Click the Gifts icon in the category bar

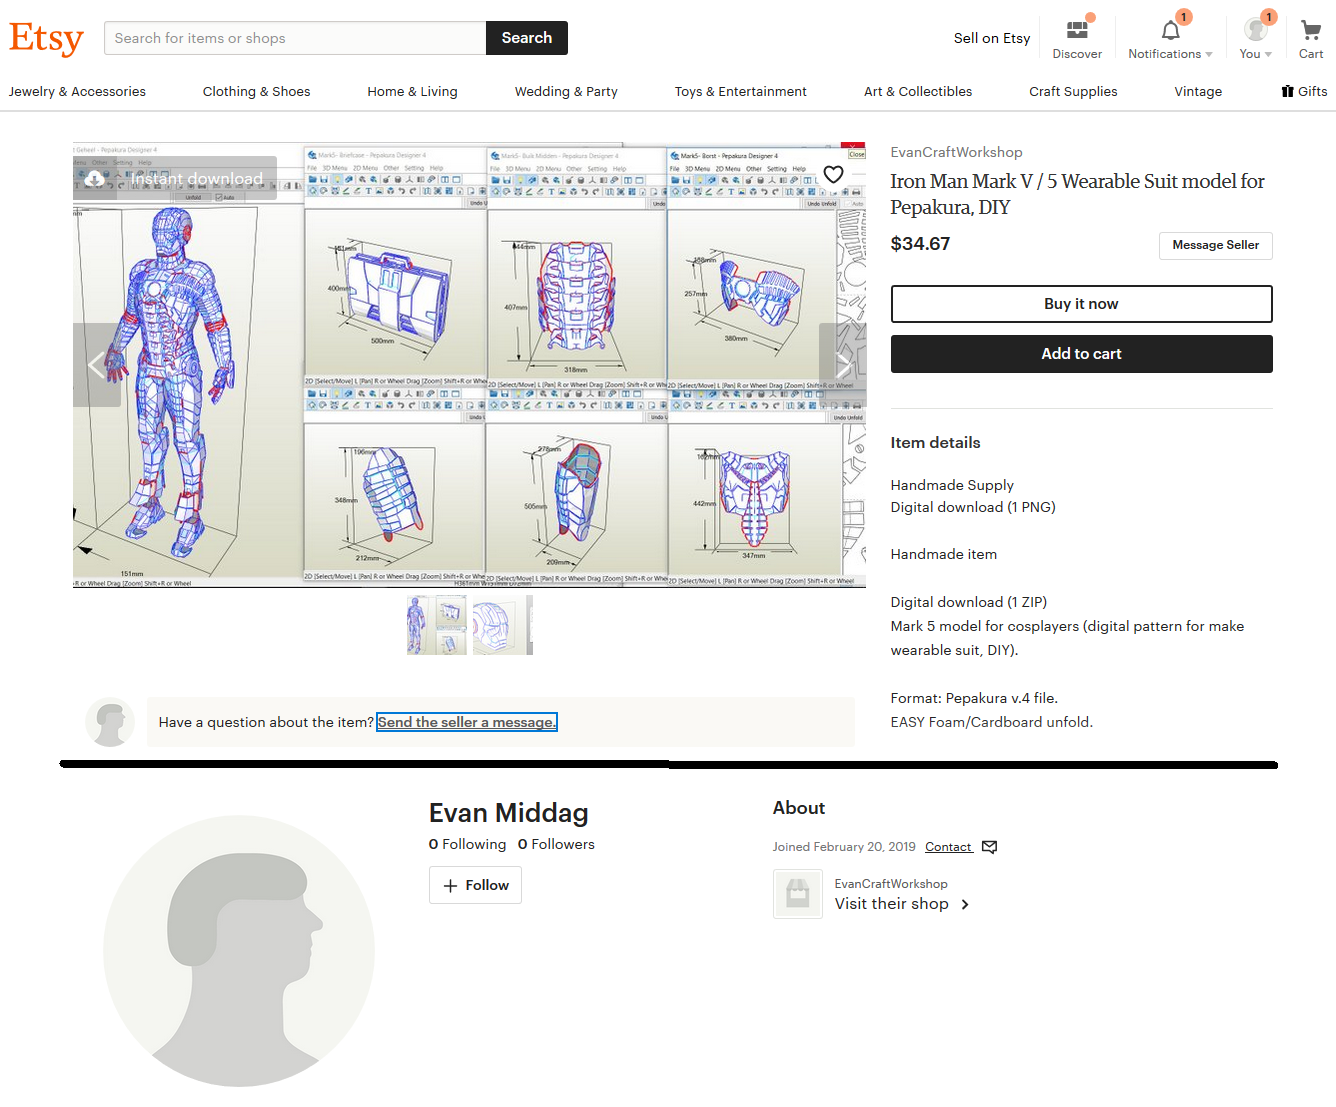point(1288,91)
